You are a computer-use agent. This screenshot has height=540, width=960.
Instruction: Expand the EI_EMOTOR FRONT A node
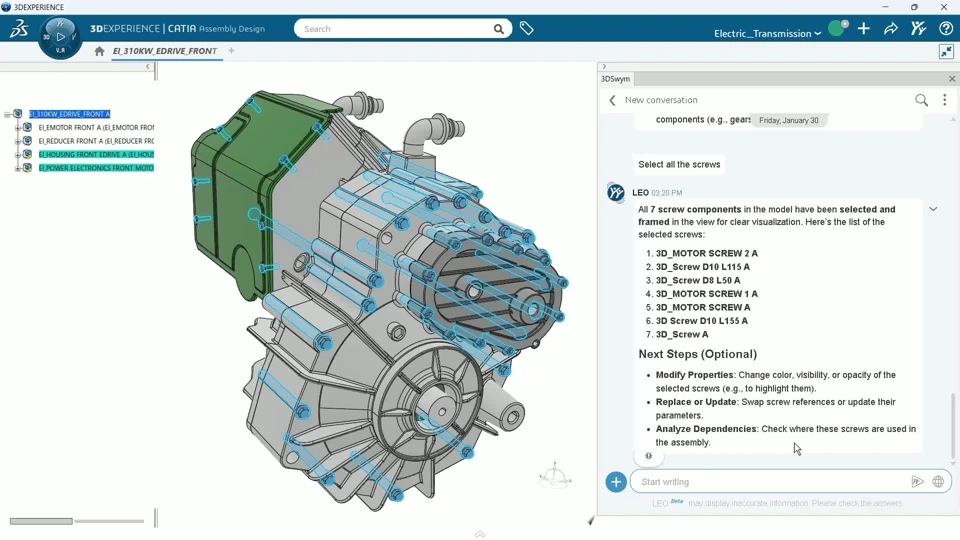coord(18,128)
